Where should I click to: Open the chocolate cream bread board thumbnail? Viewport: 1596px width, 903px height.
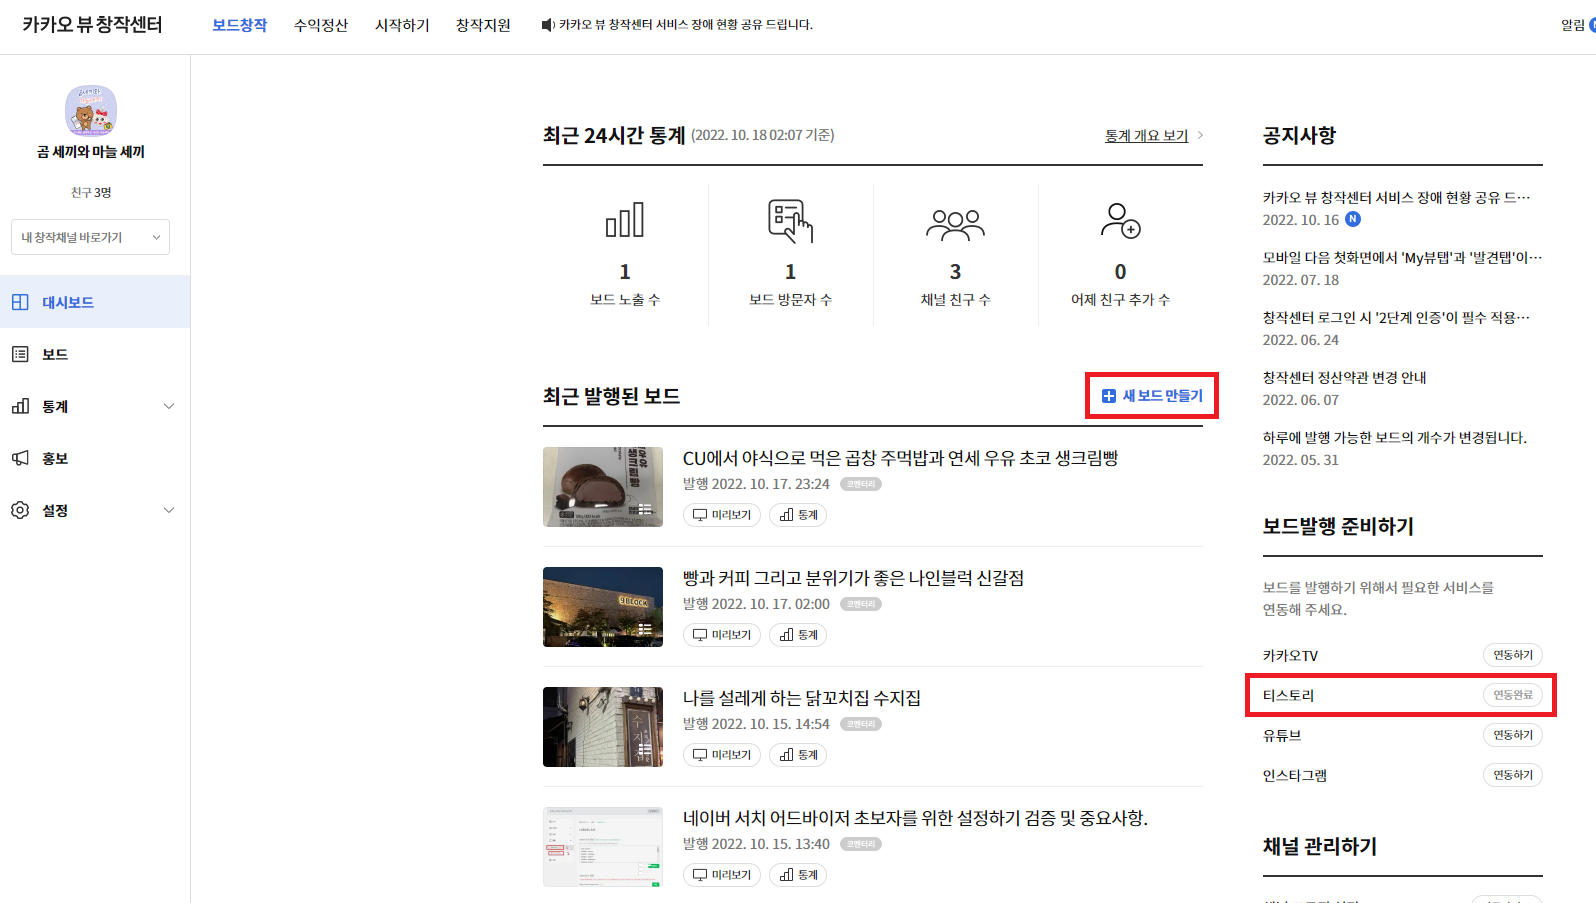pyautogui.click(x=603, y=487)
